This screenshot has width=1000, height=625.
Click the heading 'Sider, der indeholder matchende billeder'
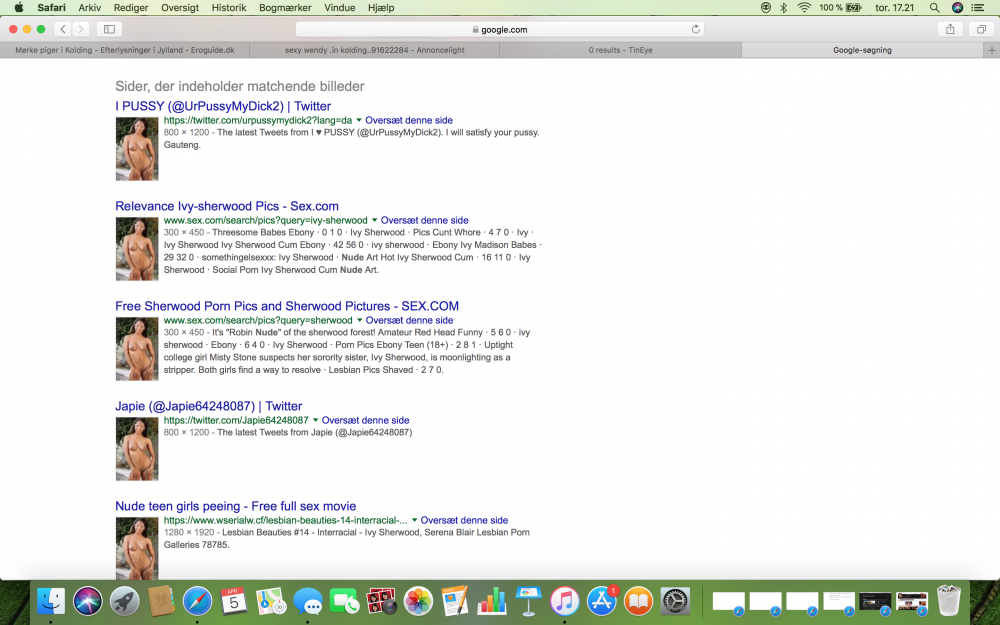pos(240,86)
